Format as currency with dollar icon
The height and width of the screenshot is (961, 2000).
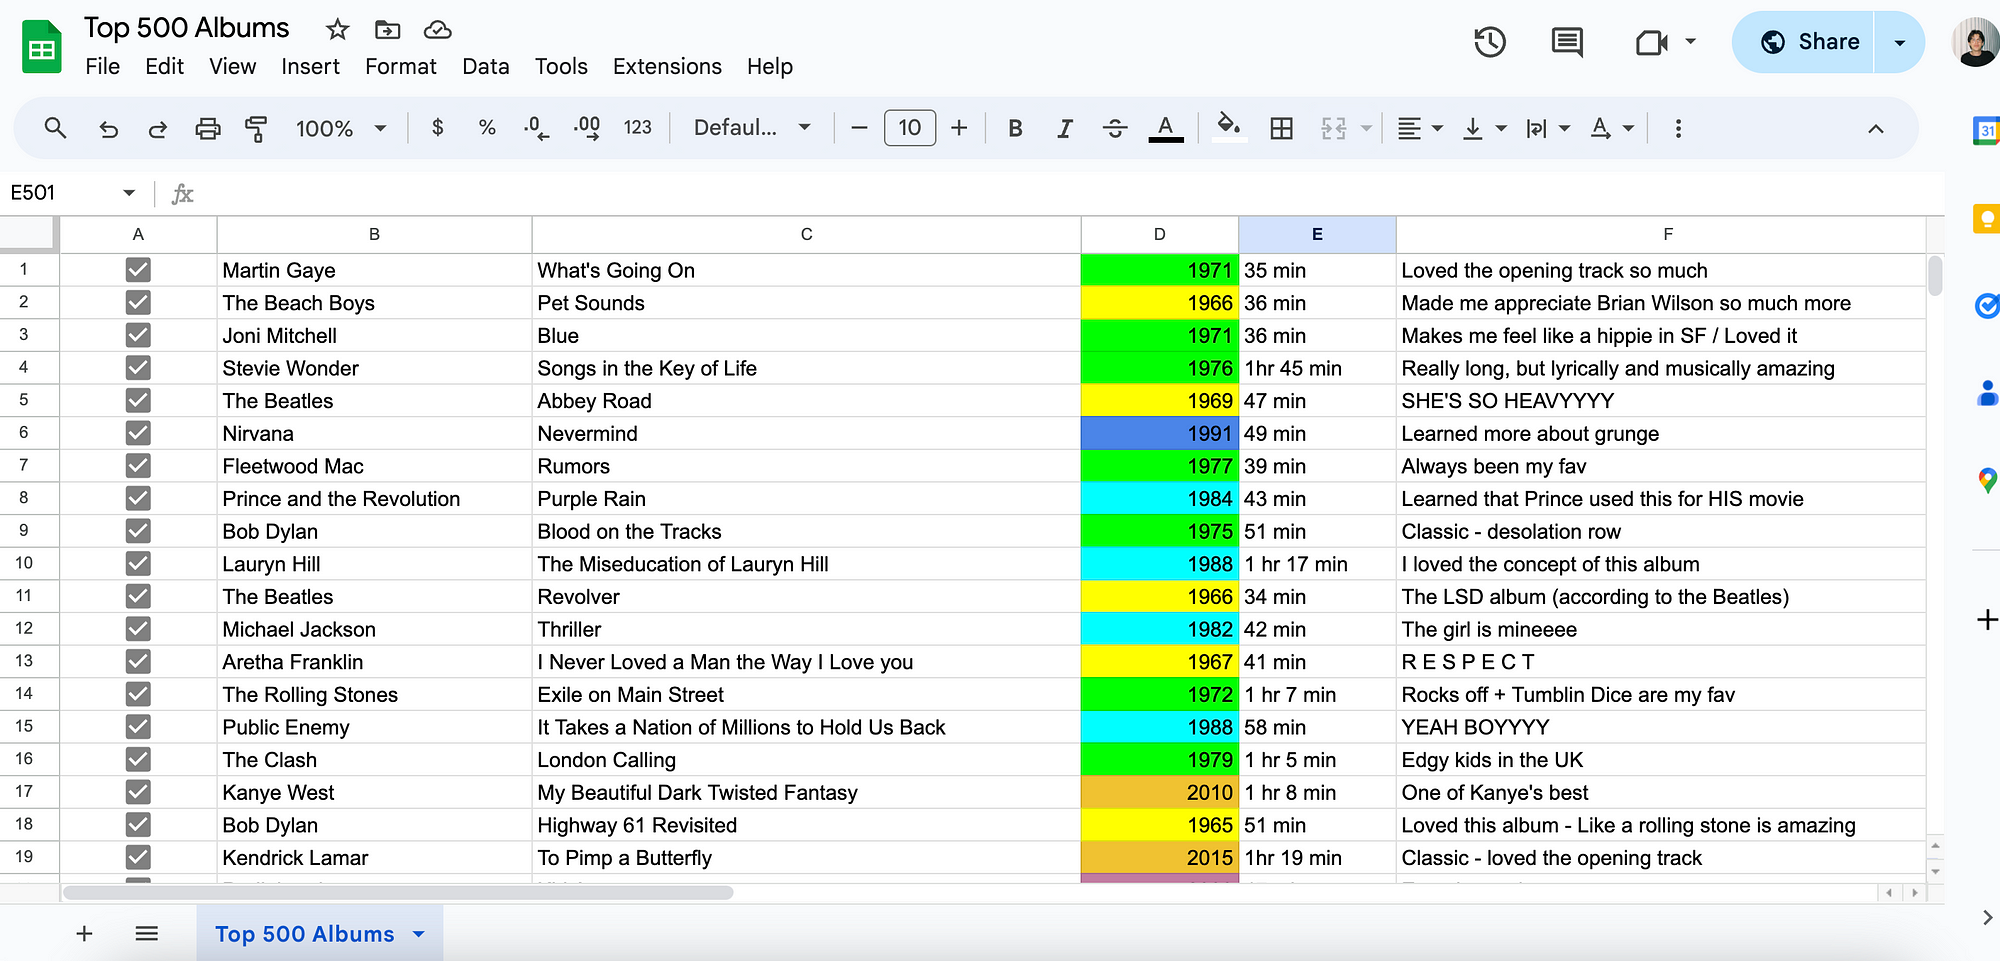tap(437, 127)
